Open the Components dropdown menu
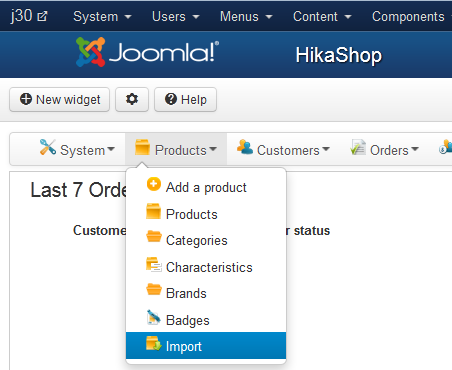 (x=412, y=16)
